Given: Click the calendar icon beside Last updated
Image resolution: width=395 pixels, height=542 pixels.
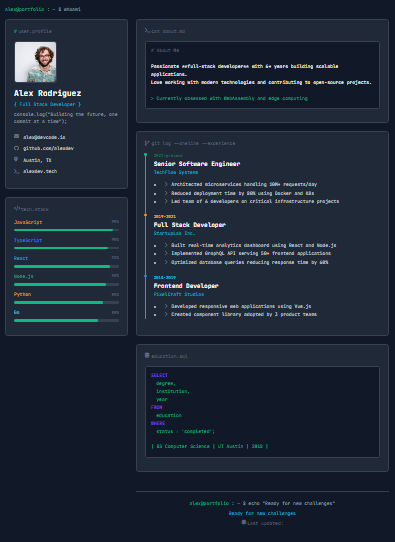Looking at the screenshot, I should click(x=243, y=522).
